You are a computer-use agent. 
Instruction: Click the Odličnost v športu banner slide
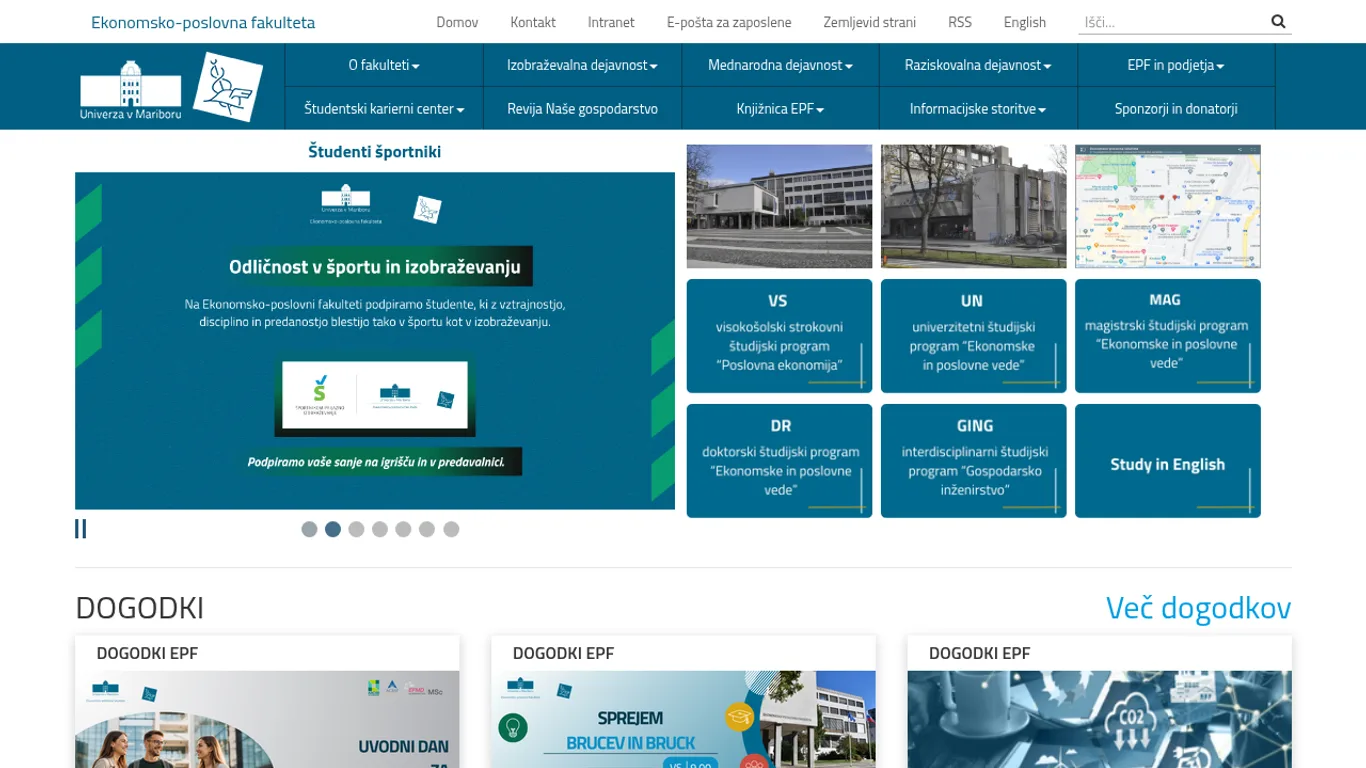375,341
